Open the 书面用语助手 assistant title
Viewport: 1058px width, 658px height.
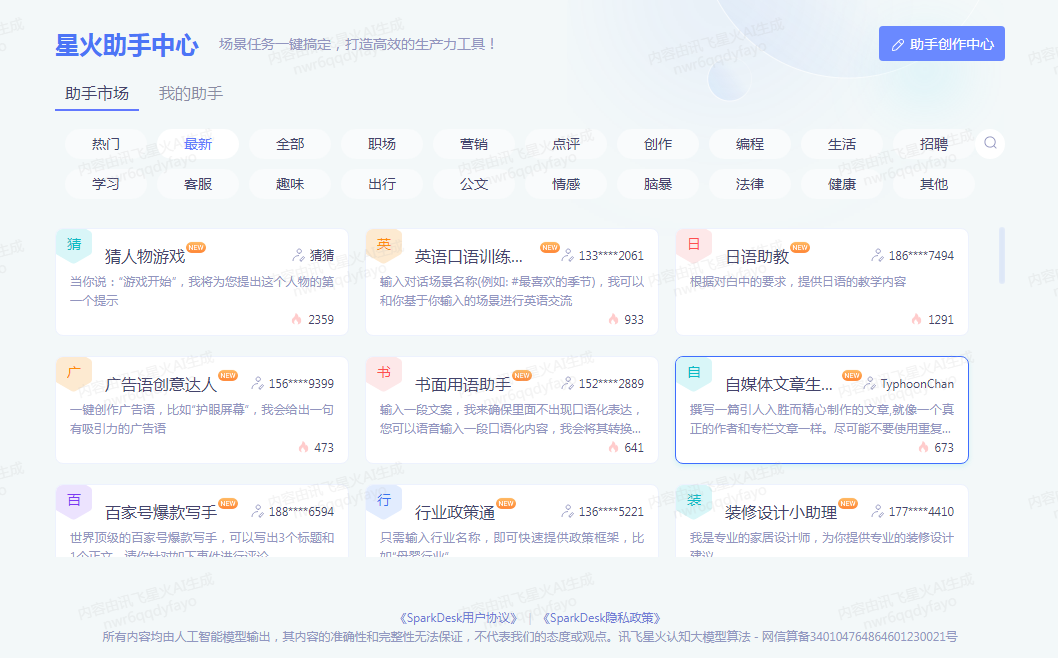[463, 385]
